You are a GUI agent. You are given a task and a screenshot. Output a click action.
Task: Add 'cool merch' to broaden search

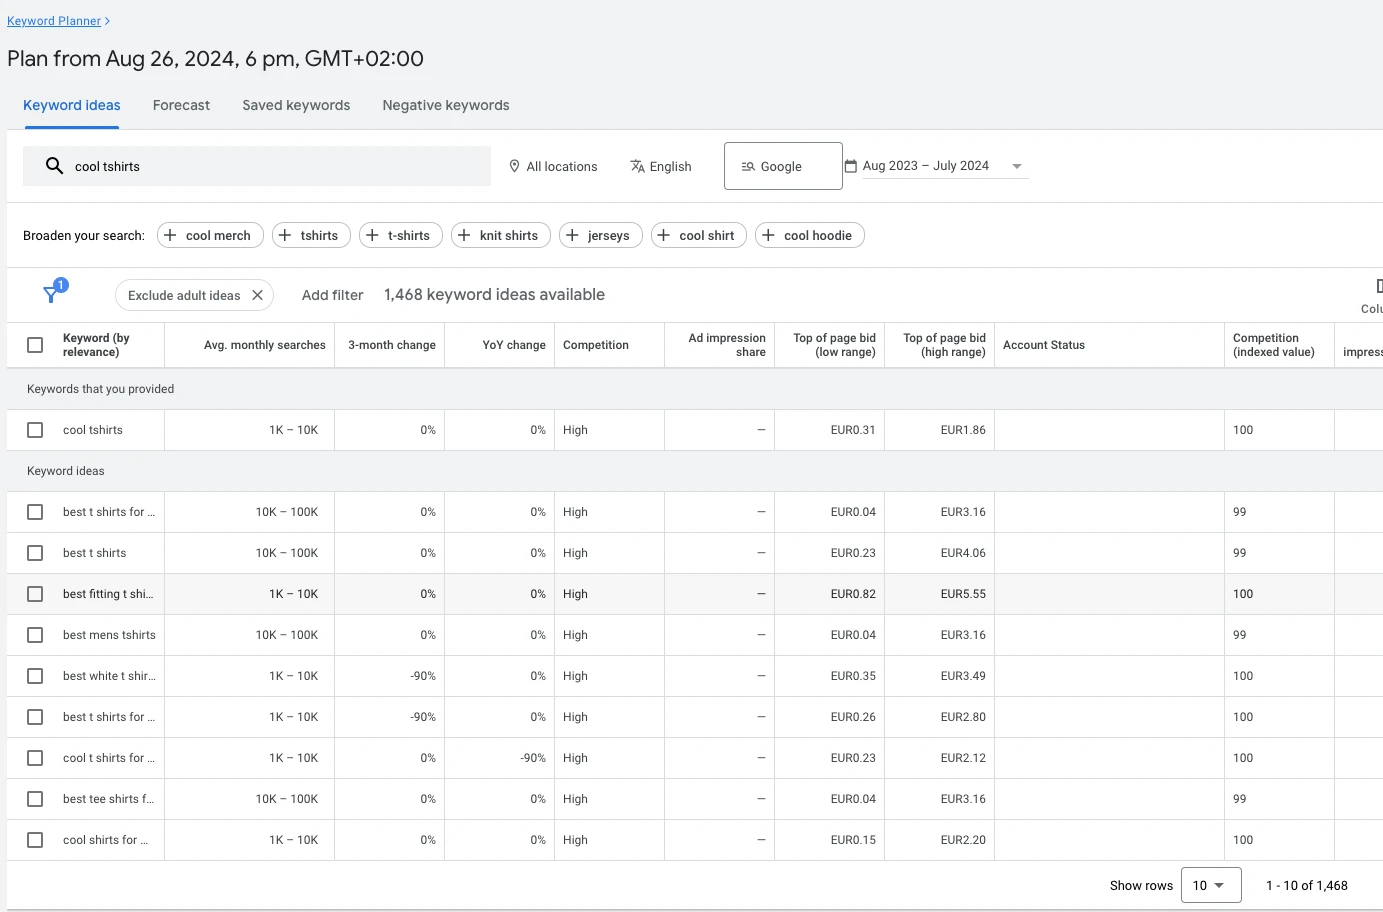210,235
